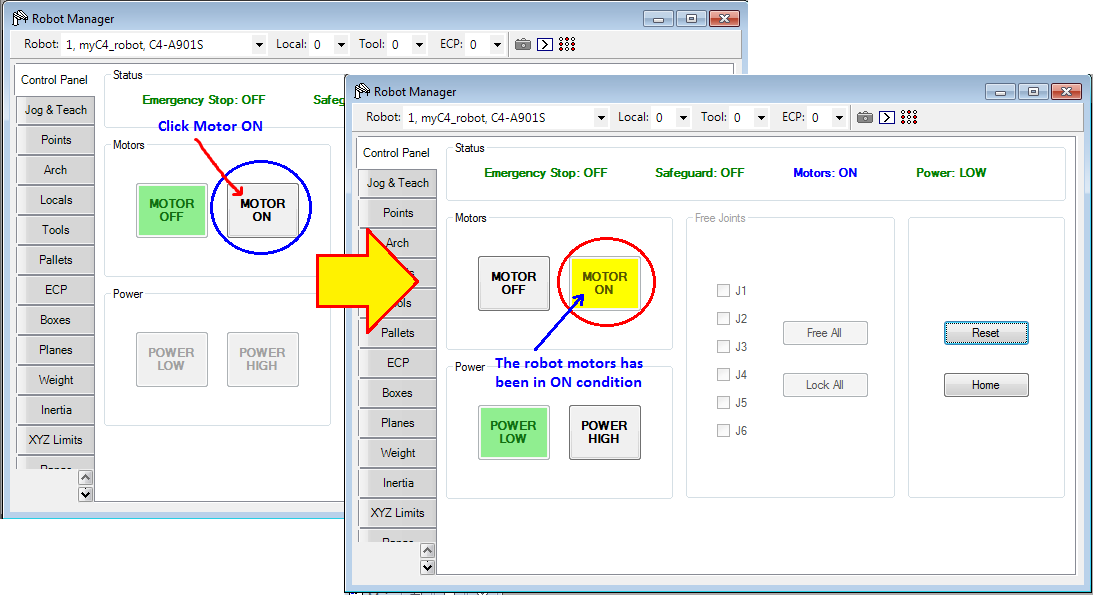Viewport: 1094px width, 596px height.
Task: Click tab list up arrow in back window
Action: coord(85,478)
